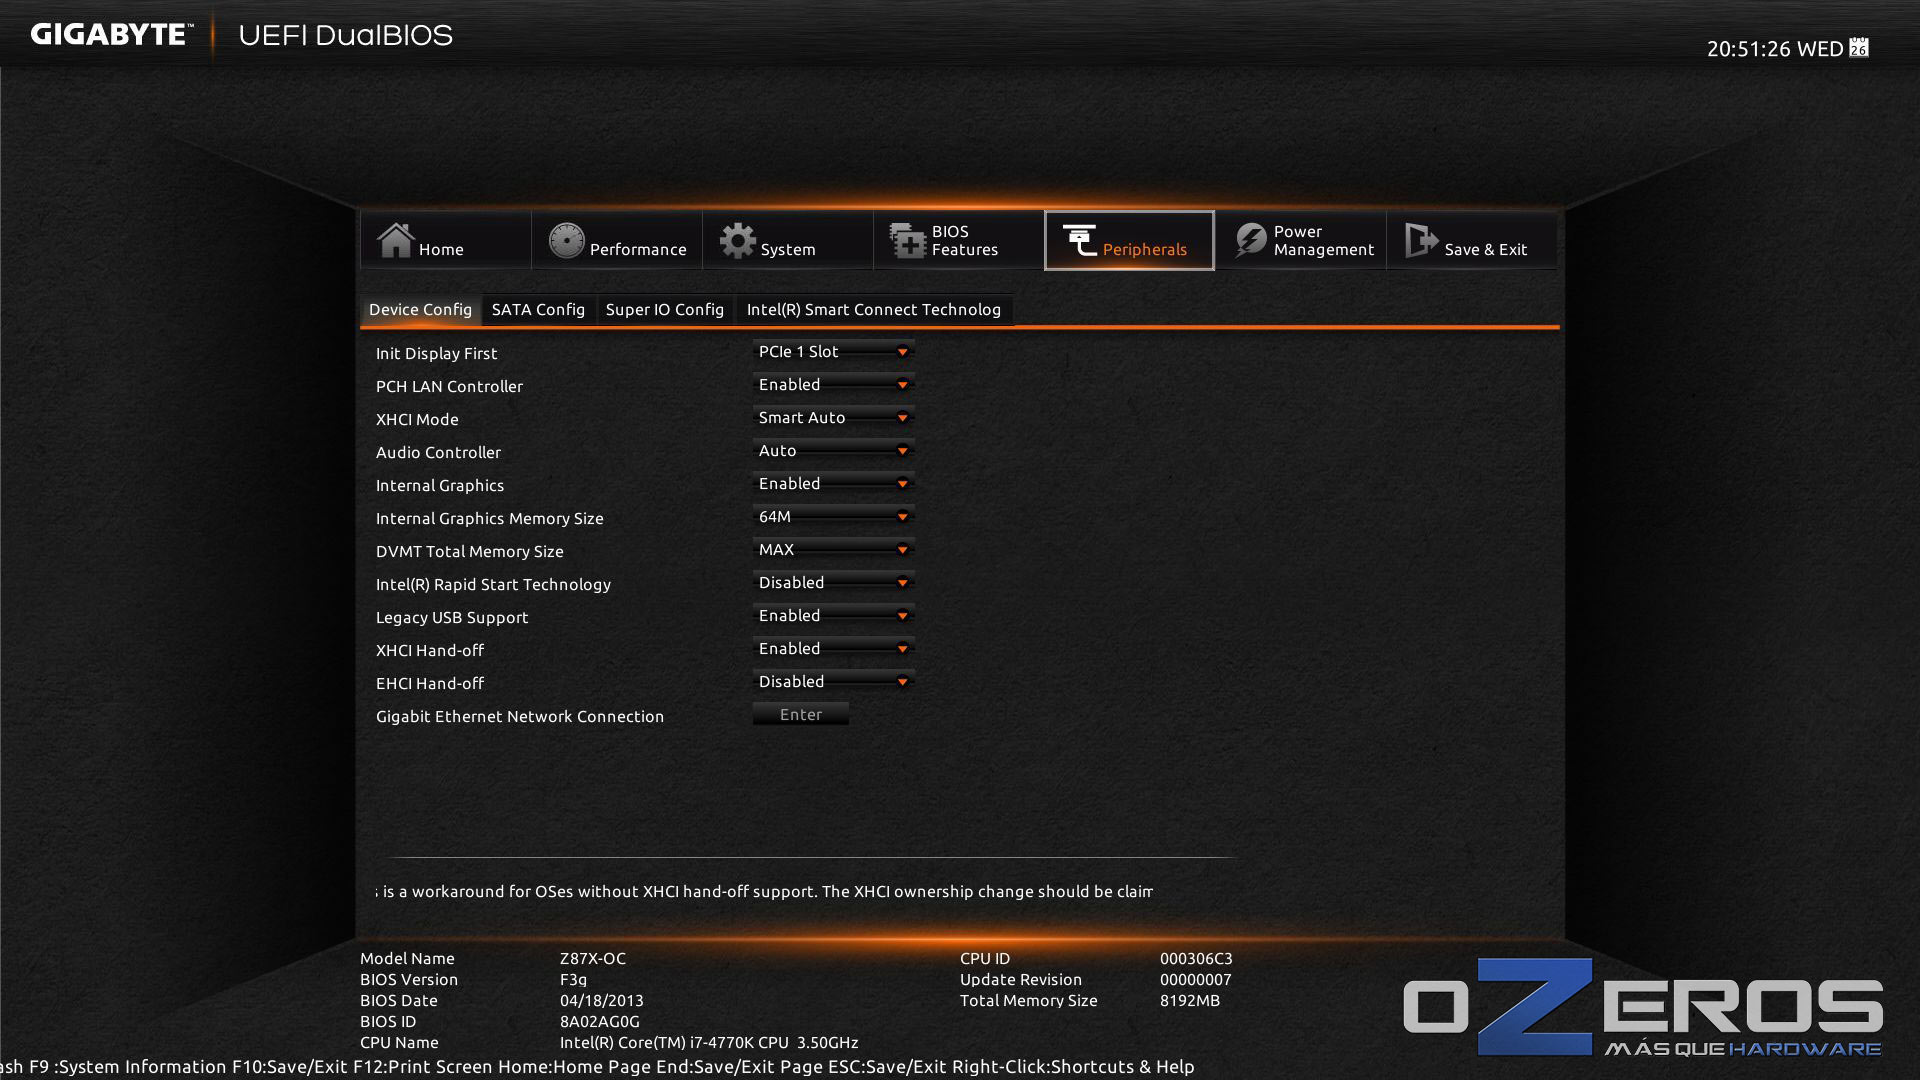Click the Audio Controller label

[x=438, y=452]
